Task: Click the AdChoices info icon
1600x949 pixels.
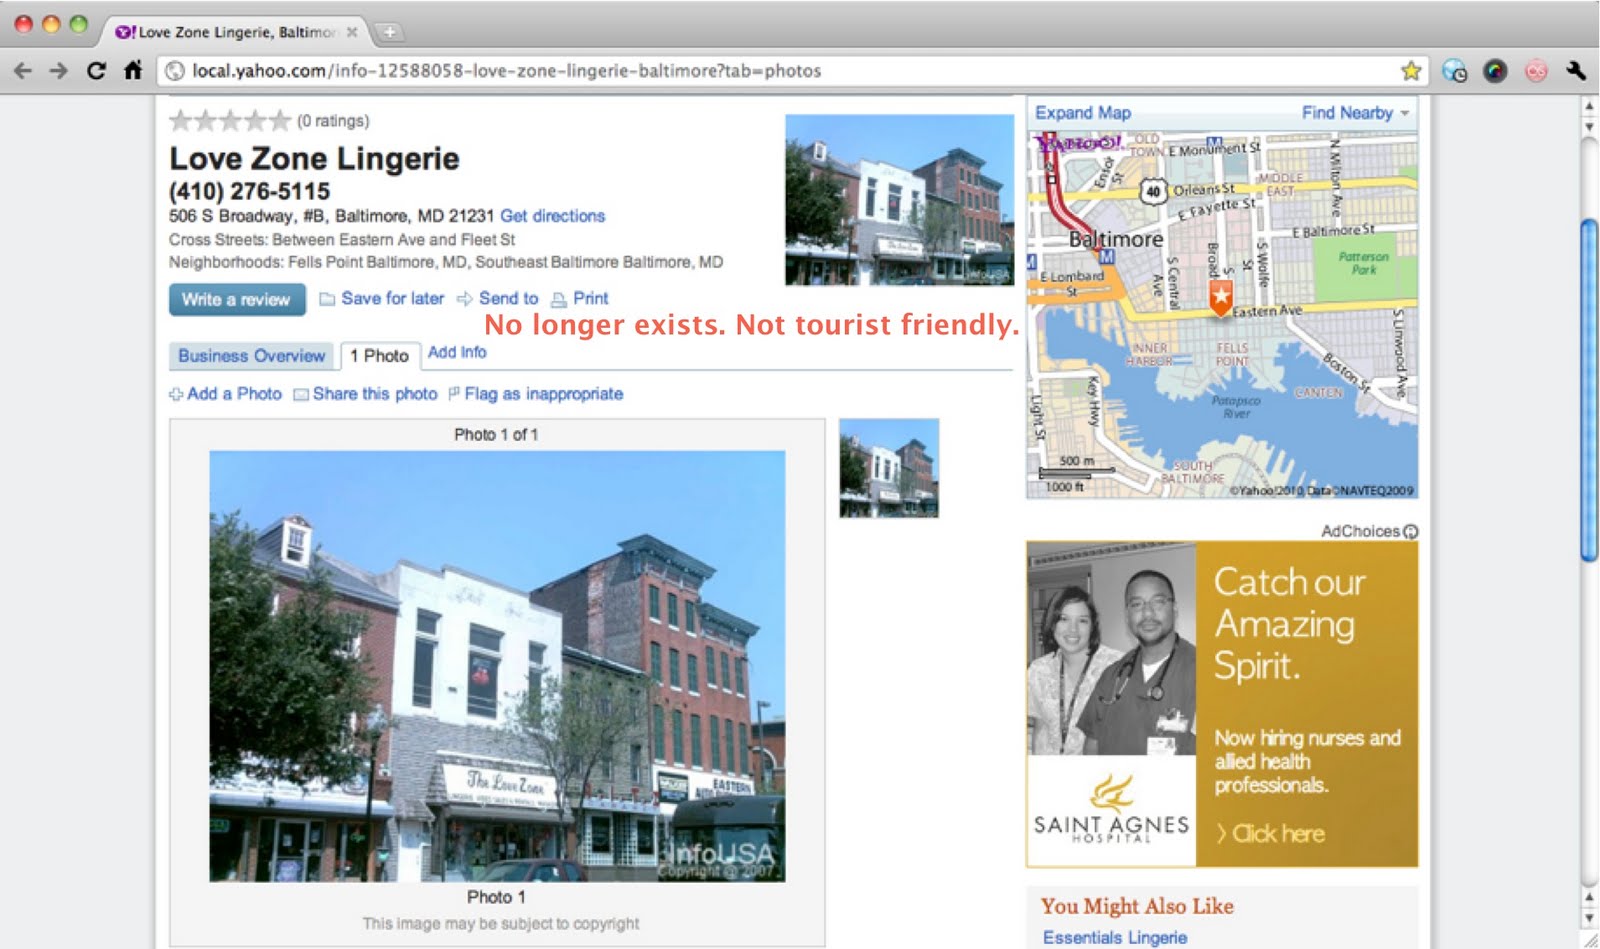Action: pos(1411,532)
